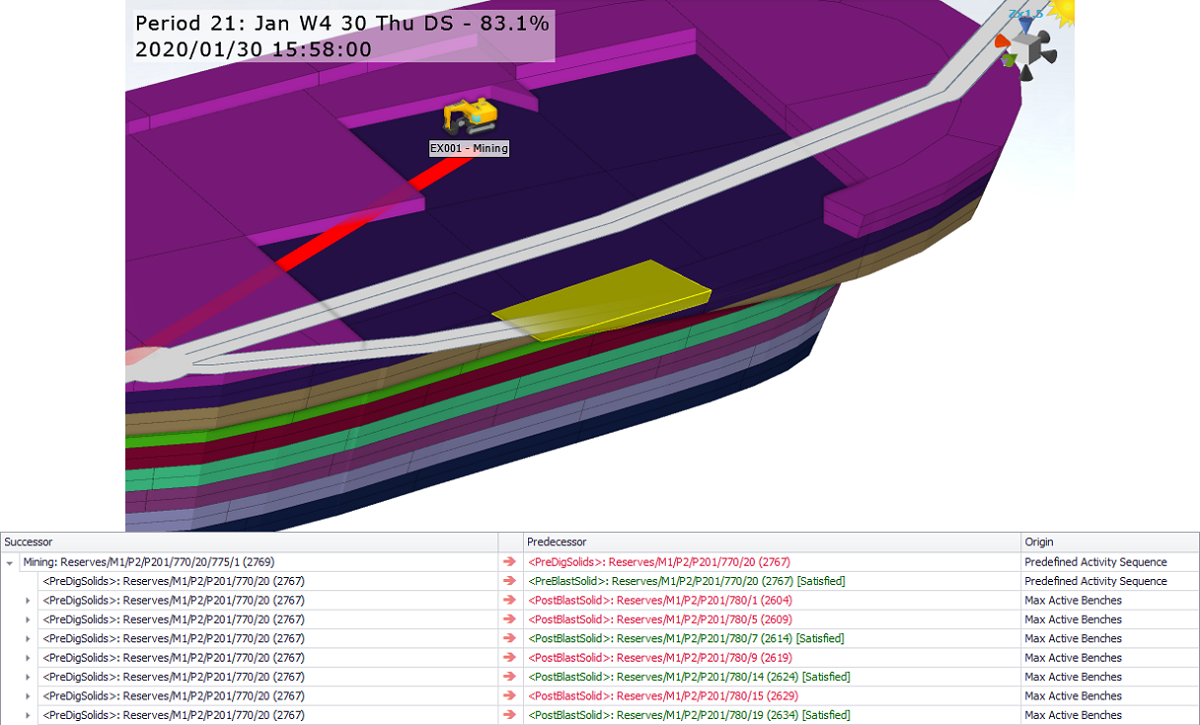The height and width of the screenshot is (725, 1200).
Task: Collapse the Mining Reserves 775/1 (2769) row
Action: [x=10, y=563]
